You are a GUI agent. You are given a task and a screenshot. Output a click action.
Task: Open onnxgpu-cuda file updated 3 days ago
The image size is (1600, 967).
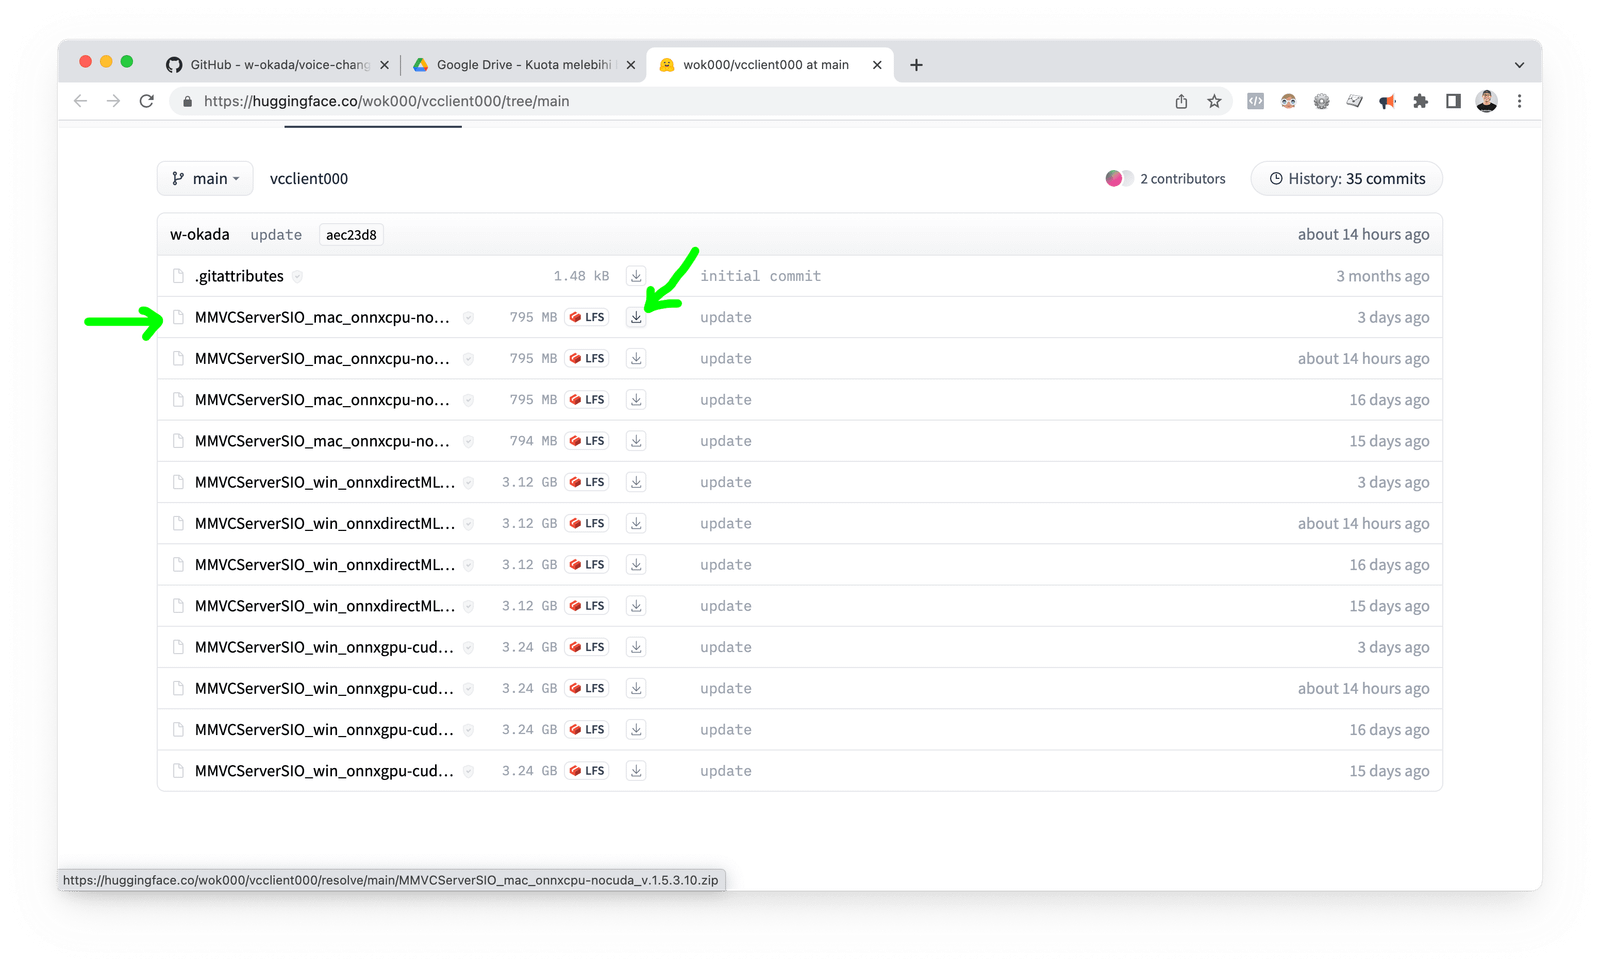[x=324, y=647]
